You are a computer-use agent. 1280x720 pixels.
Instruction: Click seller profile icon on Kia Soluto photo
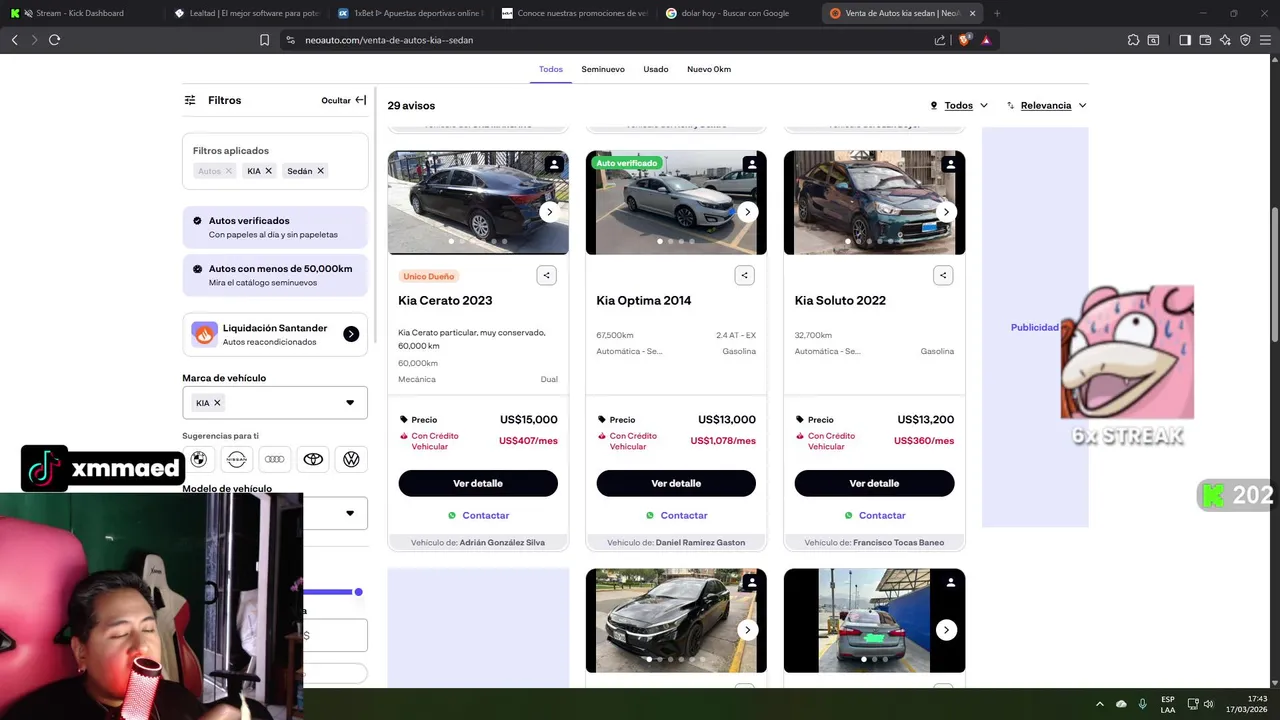[951, 164]
